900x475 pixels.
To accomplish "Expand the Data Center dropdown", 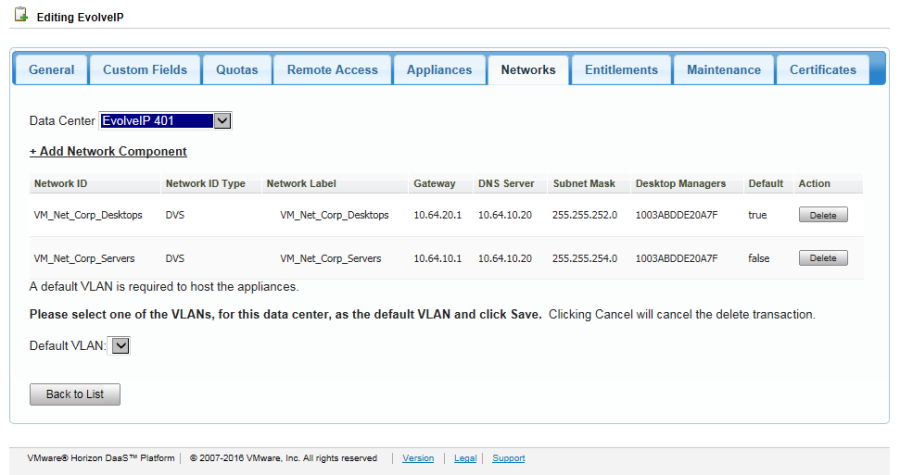I will (223, 121).
